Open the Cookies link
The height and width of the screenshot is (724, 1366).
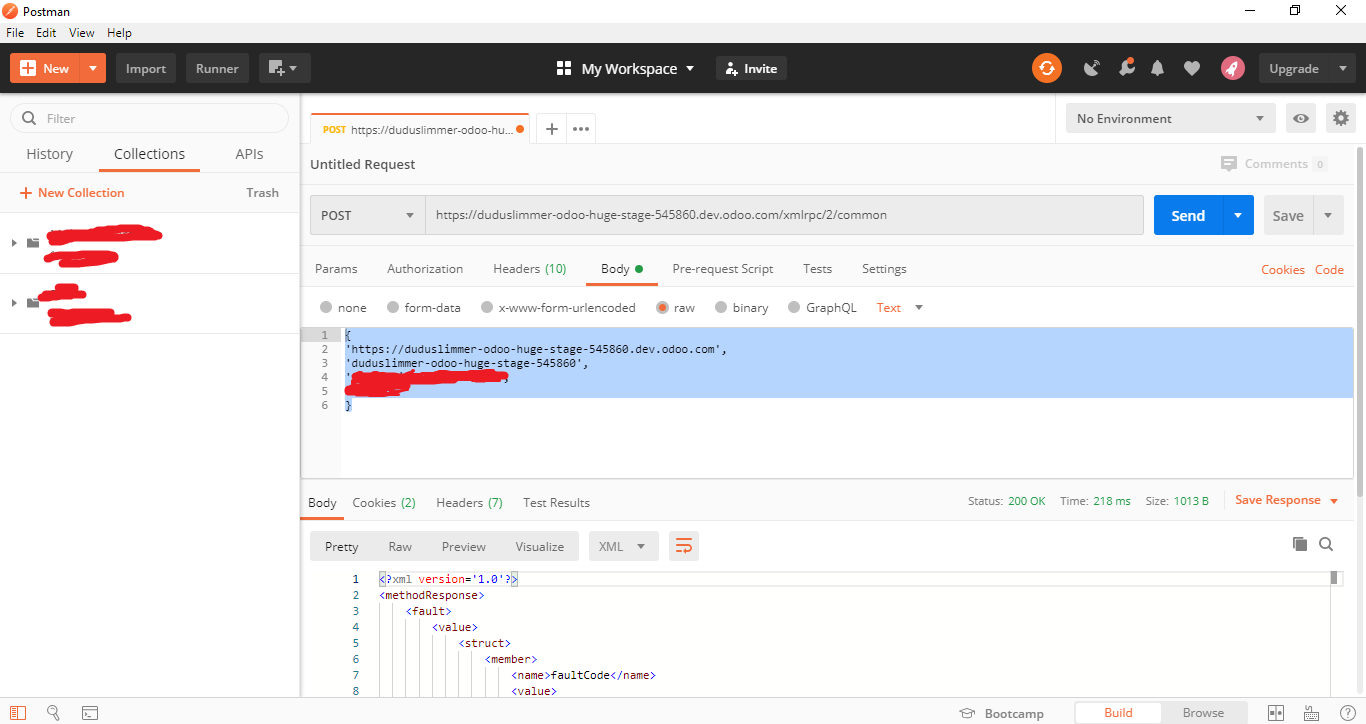1283,269
